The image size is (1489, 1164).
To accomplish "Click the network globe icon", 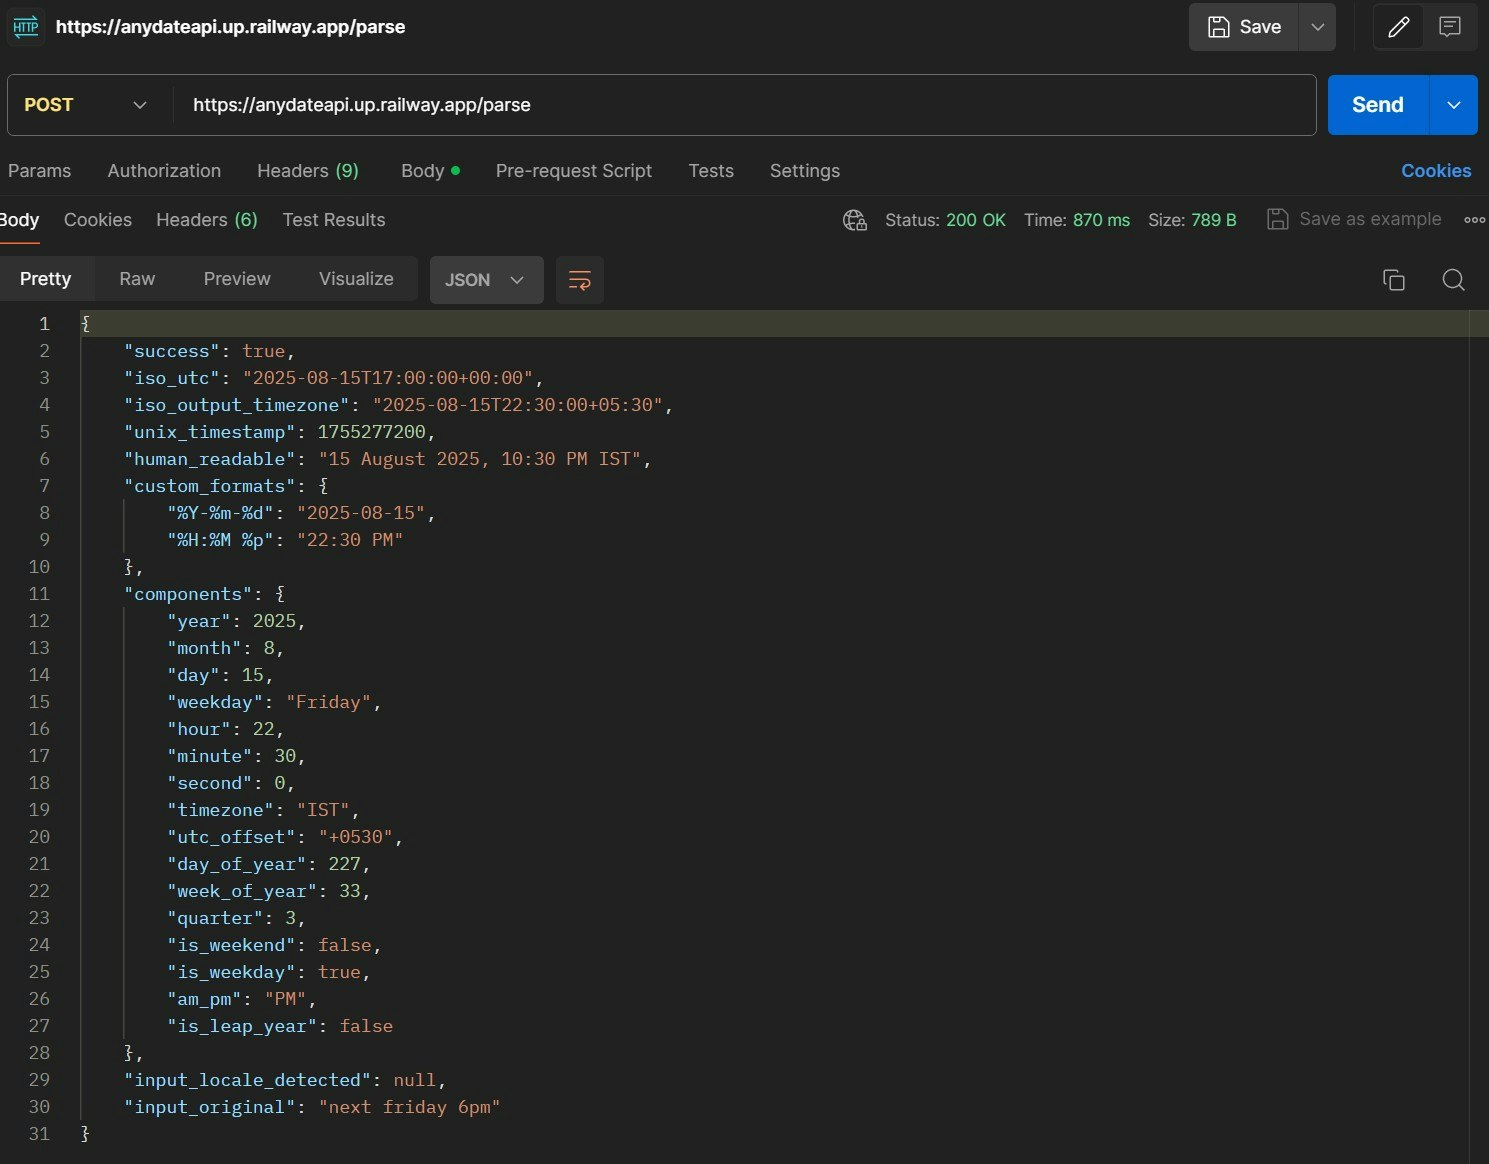I will coord(855,220).
